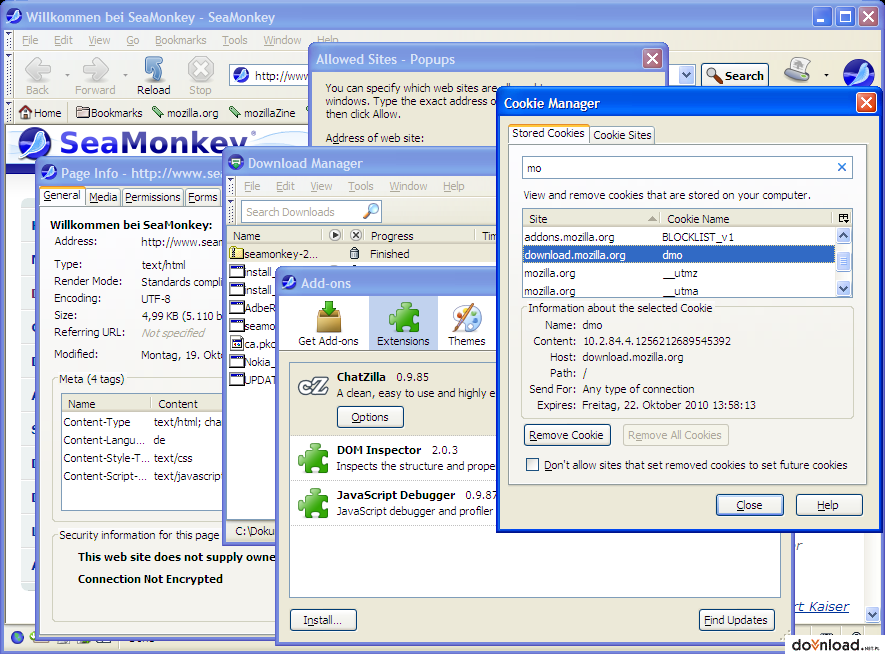Click Find Updates button in Add-ons
885x654 pixels.
tap(736, 620)
